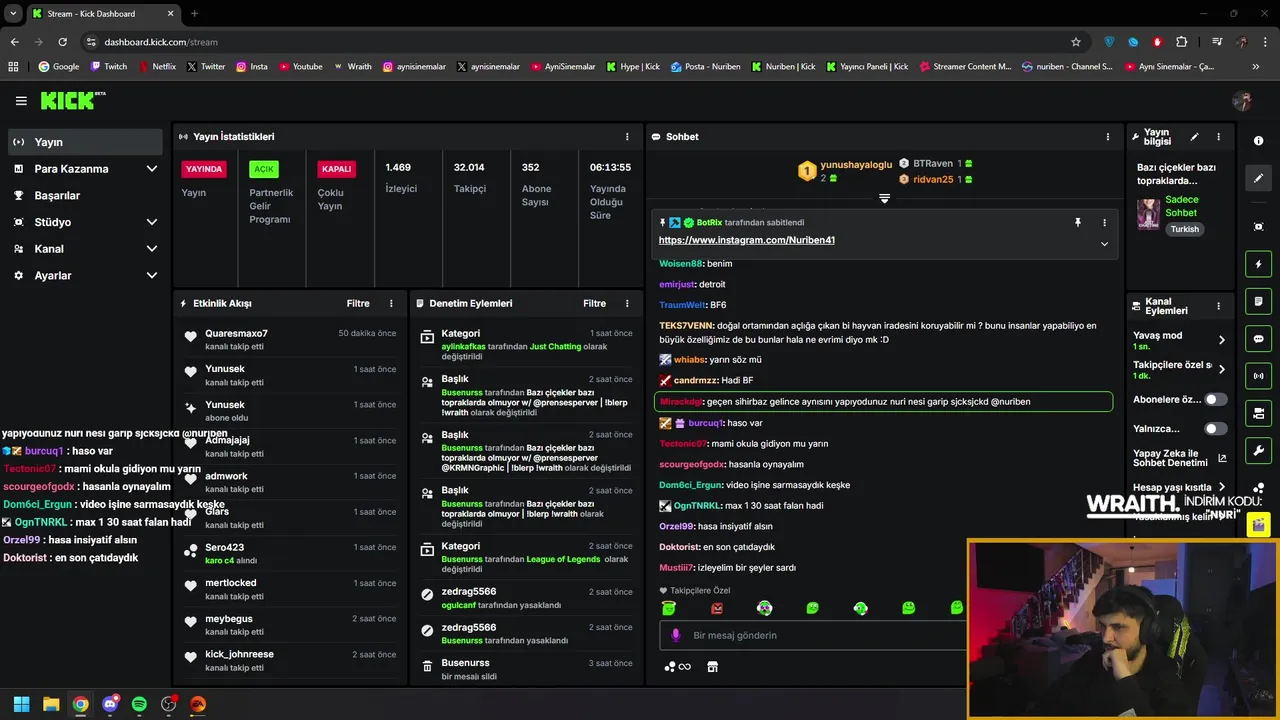Image resolution: width=1280 pixels, height=720 pixels.
Task: Click the pin icon on pinned message
Action: click(1078, 222)
